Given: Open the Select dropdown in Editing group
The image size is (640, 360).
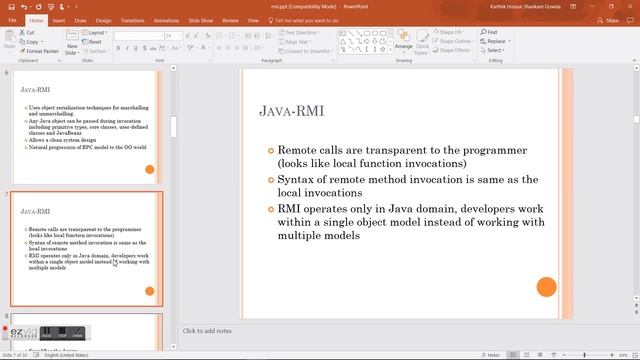Looking at the screenshot, I should click(x=493, y=50).
